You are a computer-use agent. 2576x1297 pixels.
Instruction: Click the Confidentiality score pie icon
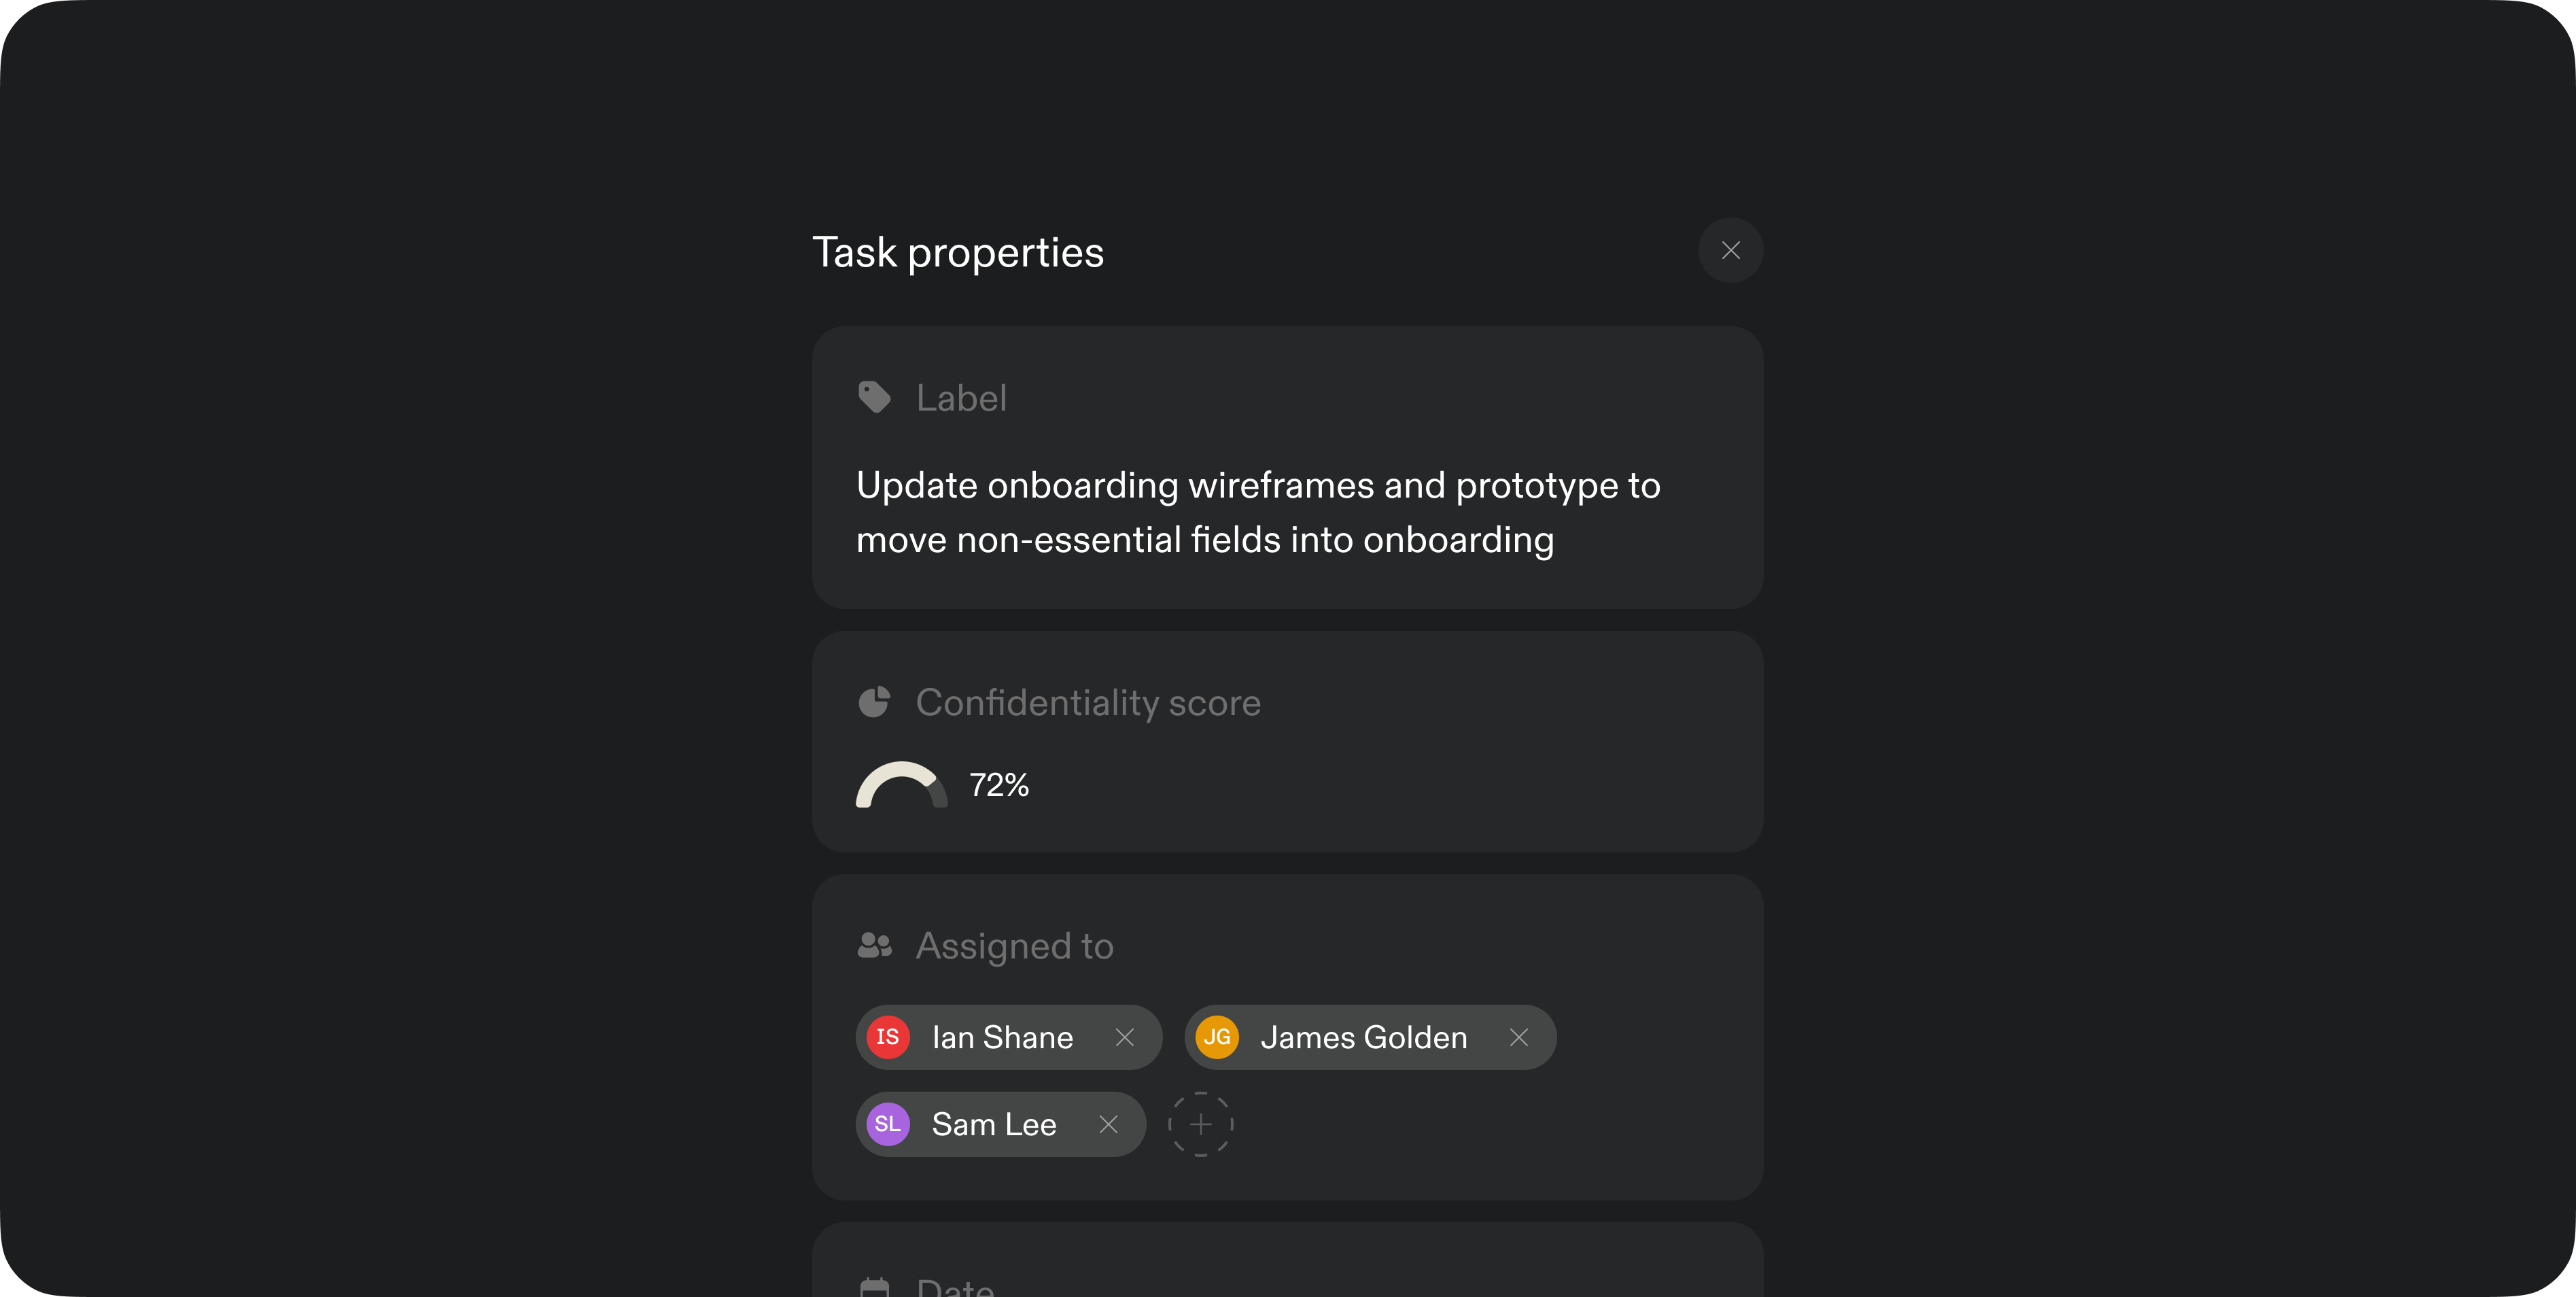(874, 702)
